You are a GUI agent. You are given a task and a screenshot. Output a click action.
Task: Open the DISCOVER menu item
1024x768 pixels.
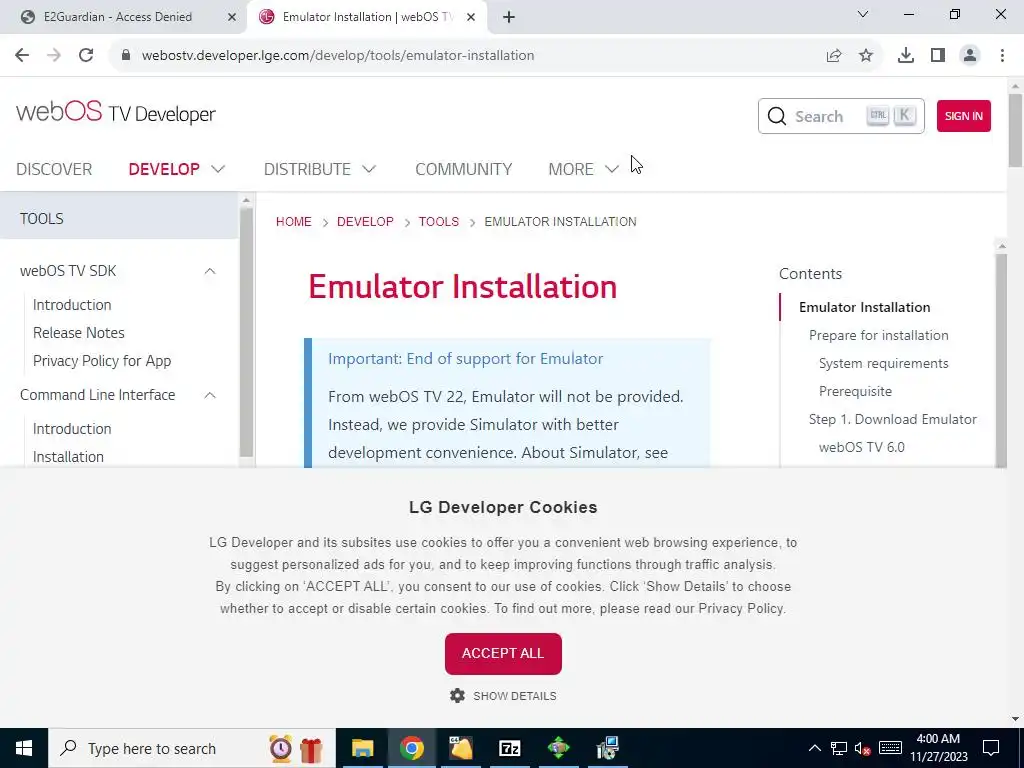point(54,169)
